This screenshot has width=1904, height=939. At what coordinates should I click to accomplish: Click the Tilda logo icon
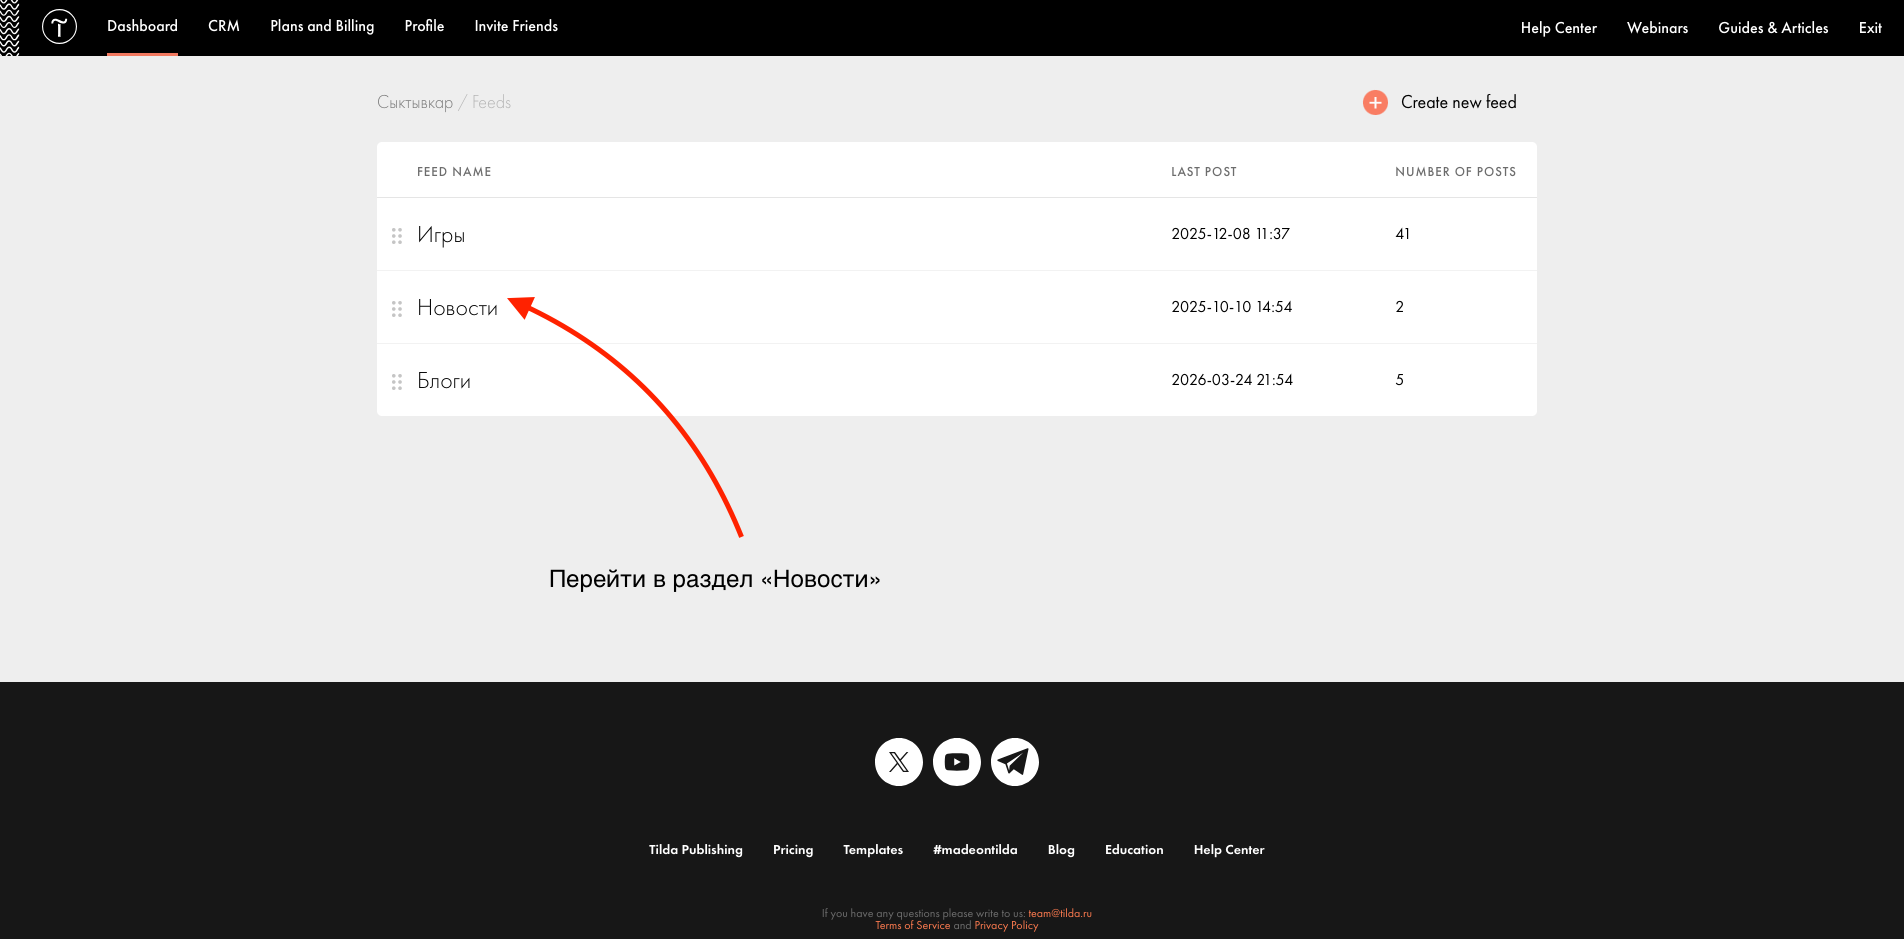click(x=59, y=27)
